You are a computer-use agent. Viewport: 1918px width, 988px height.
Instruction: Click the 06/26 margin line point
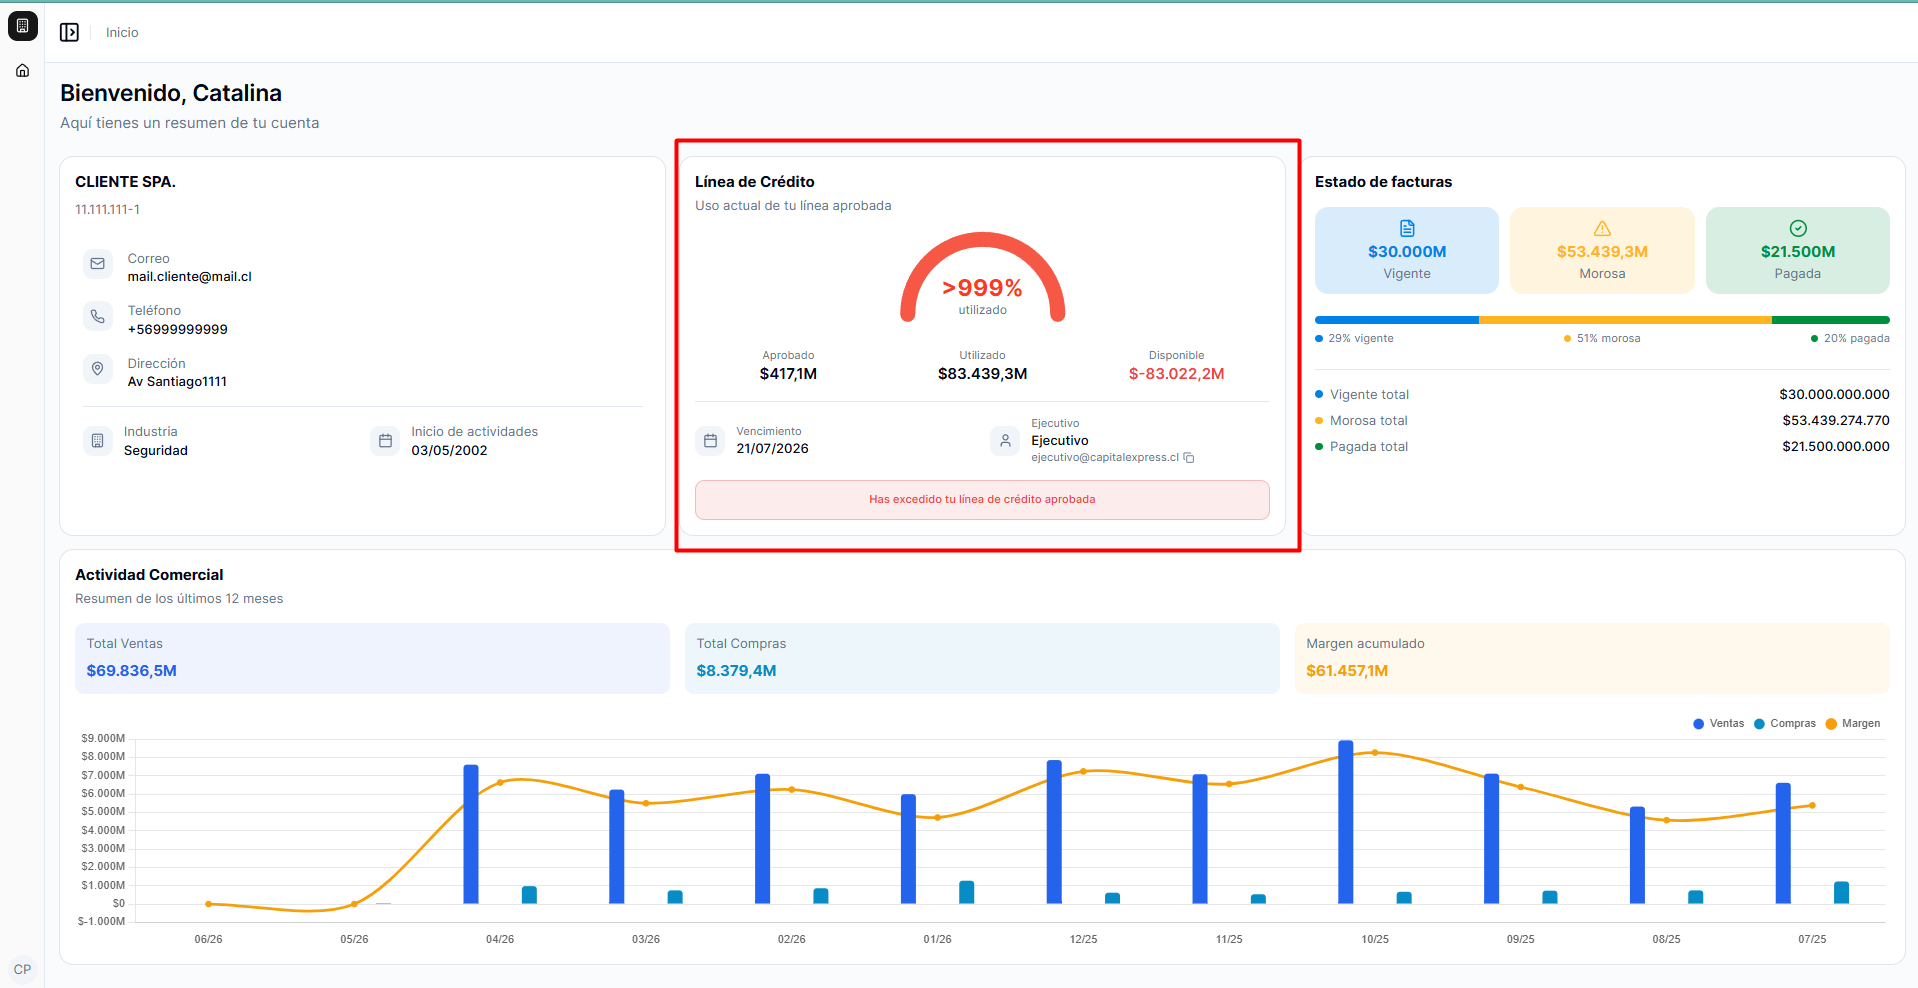[208, 904]
